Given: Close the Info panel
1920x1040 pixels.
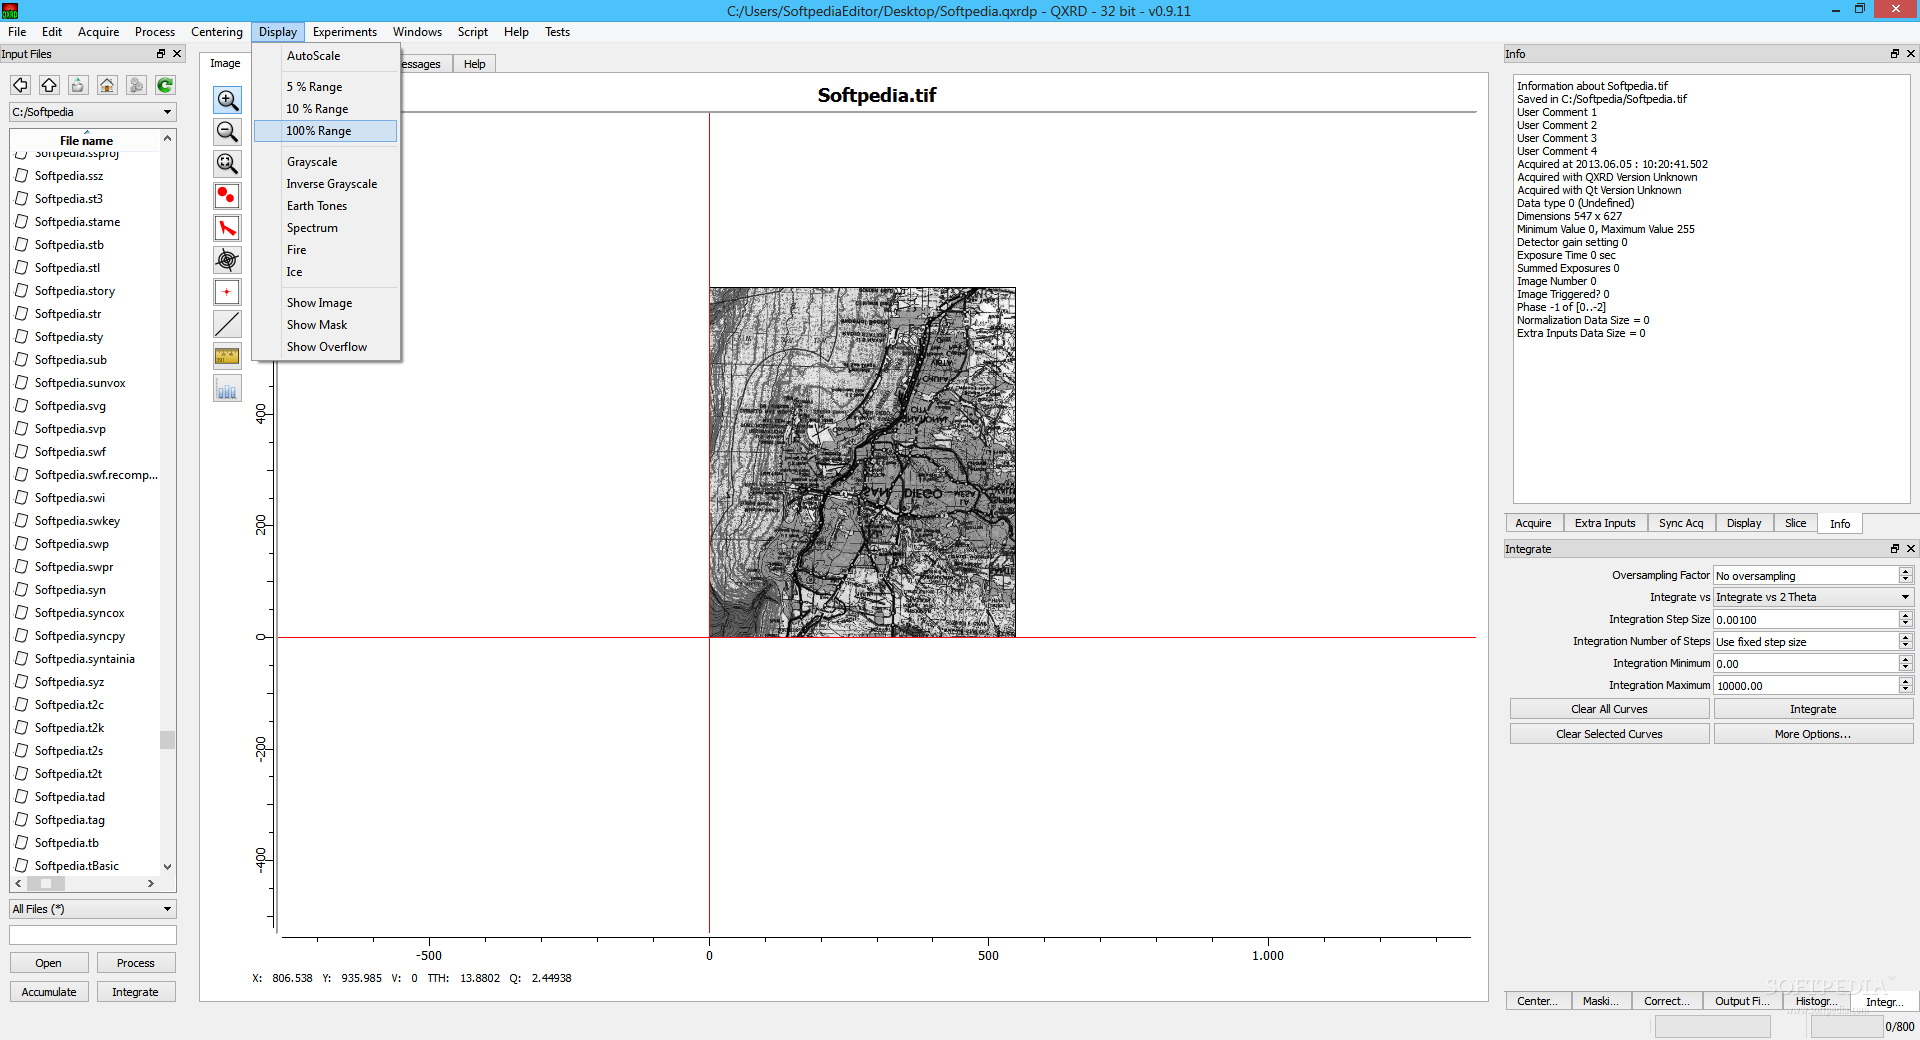Looking at the screenshot, I should (1911, 54).
